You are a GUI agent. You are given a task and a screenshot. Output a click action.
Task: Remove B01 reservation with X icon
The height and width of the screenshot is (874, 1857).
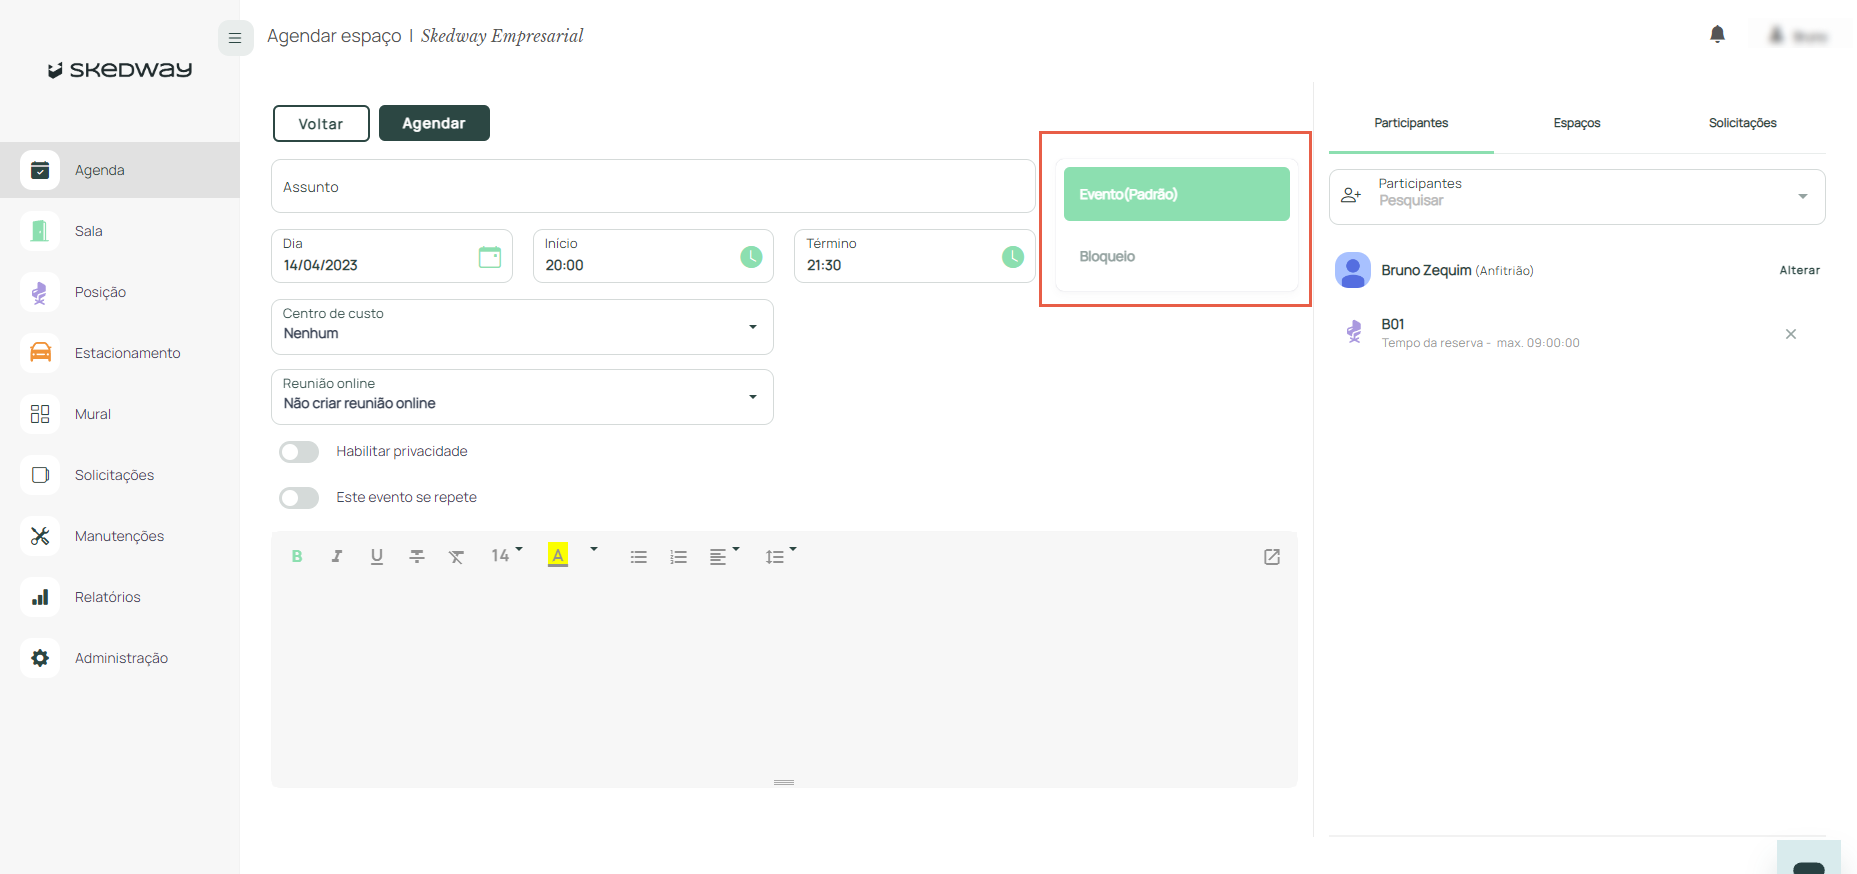1790,334
